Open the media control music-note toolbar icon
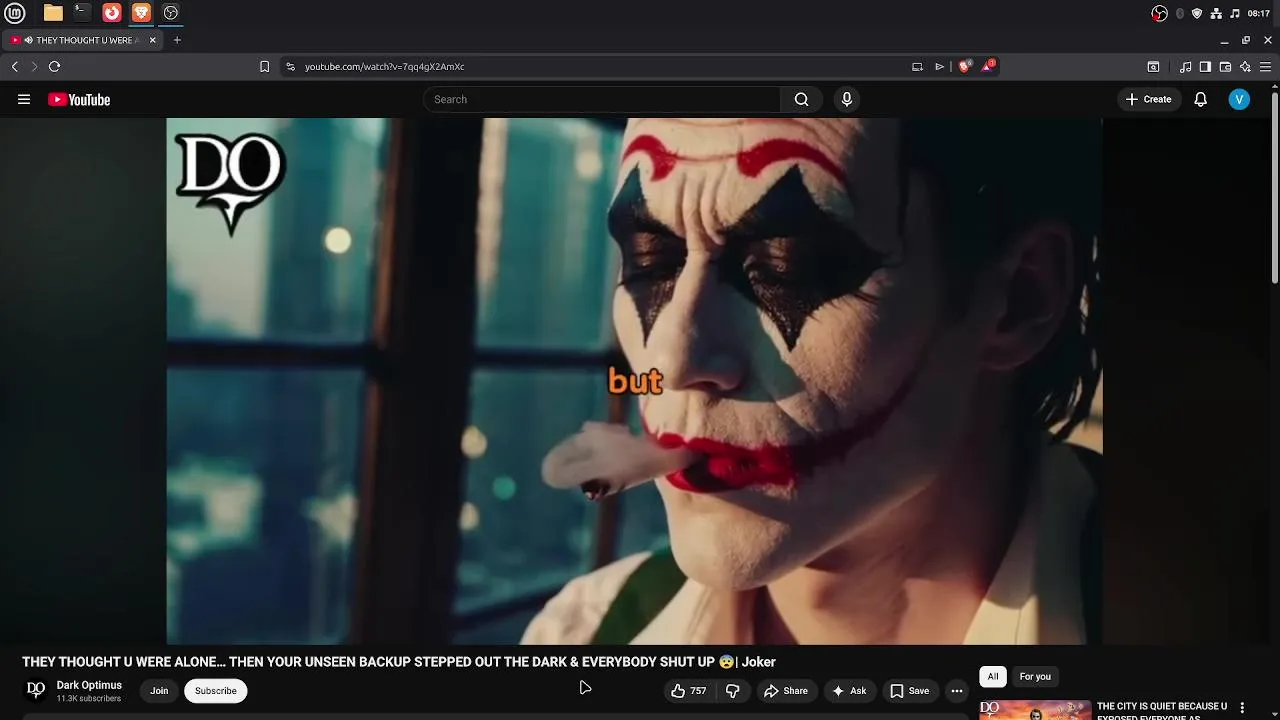 (1185, 67)
